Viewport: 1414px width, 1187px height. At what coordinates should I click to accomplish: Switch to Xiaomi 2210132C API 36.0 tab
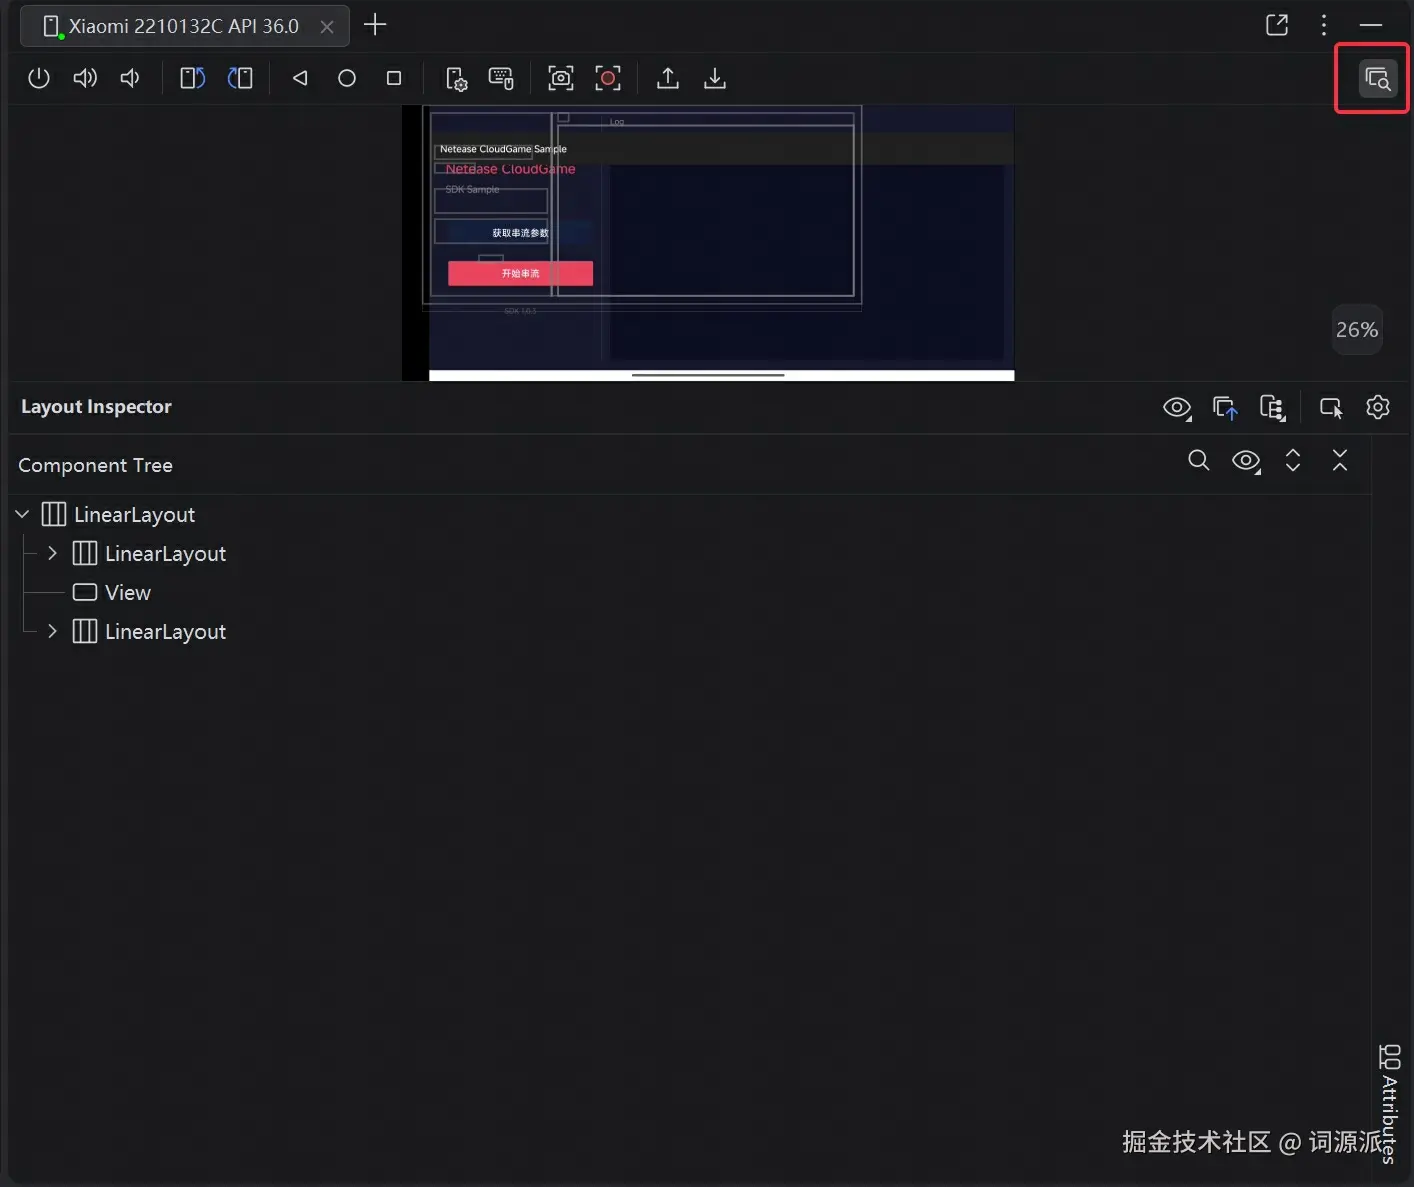[184, 26]
